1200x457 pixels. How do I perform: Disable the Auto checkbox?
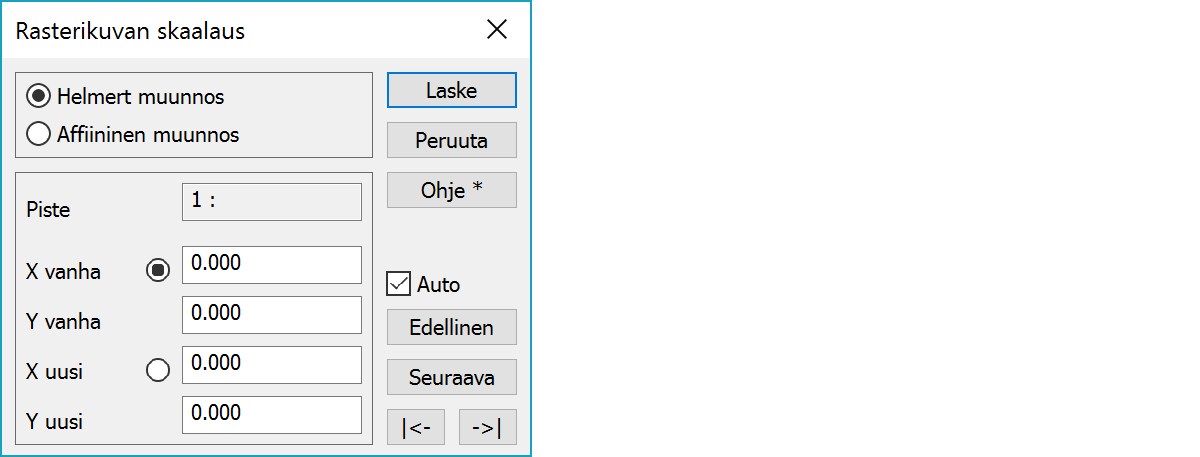(399, 284)
